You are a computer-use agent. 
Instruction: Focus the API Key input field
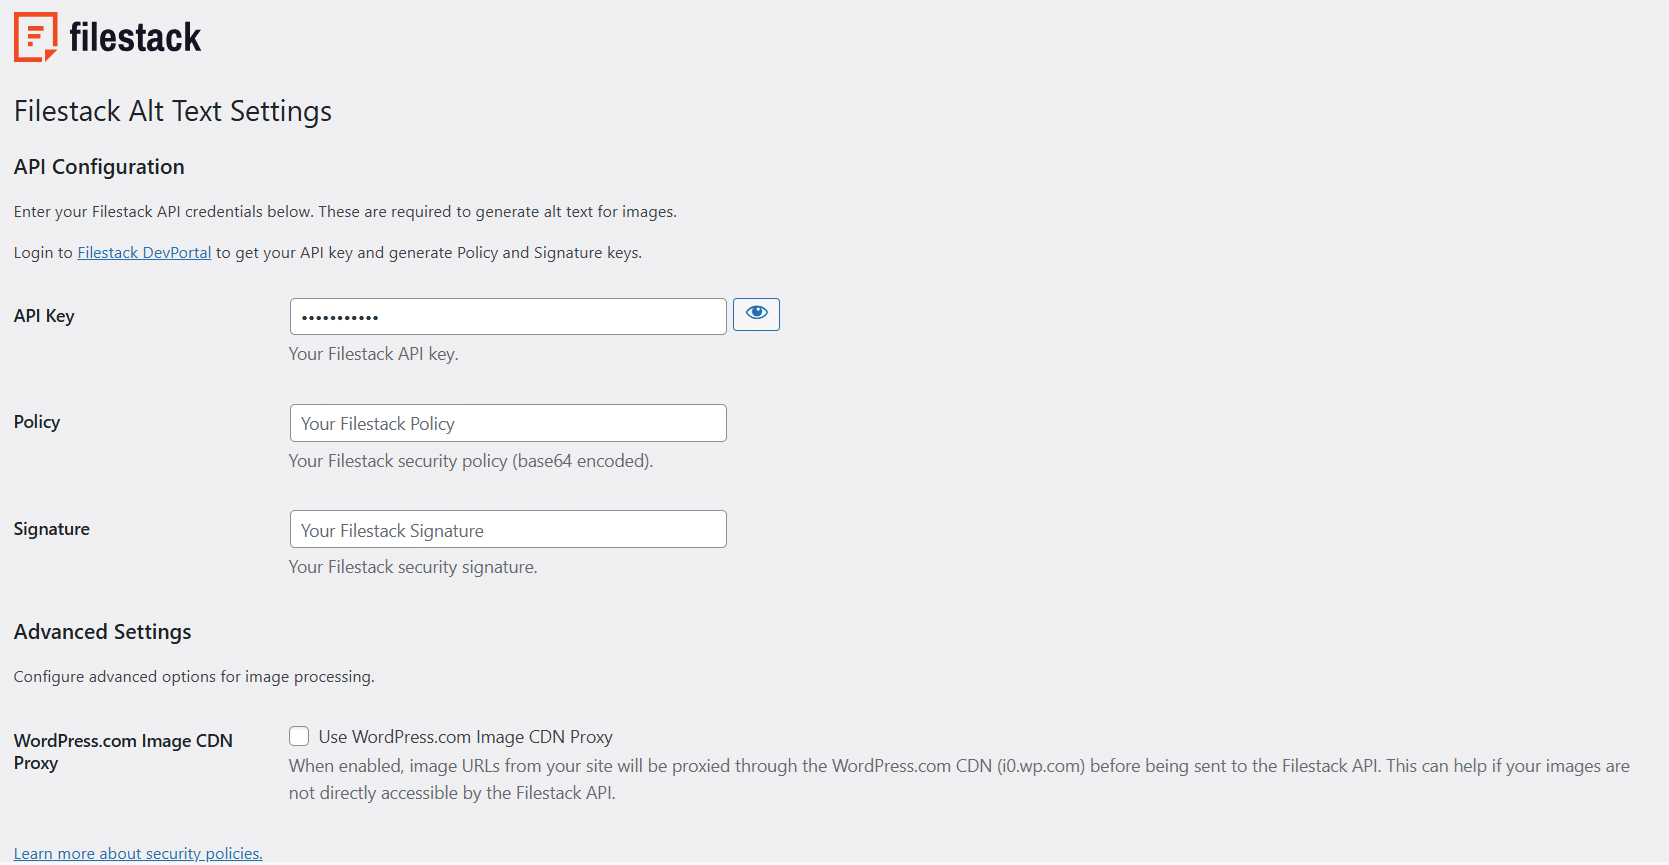[507, 316]
